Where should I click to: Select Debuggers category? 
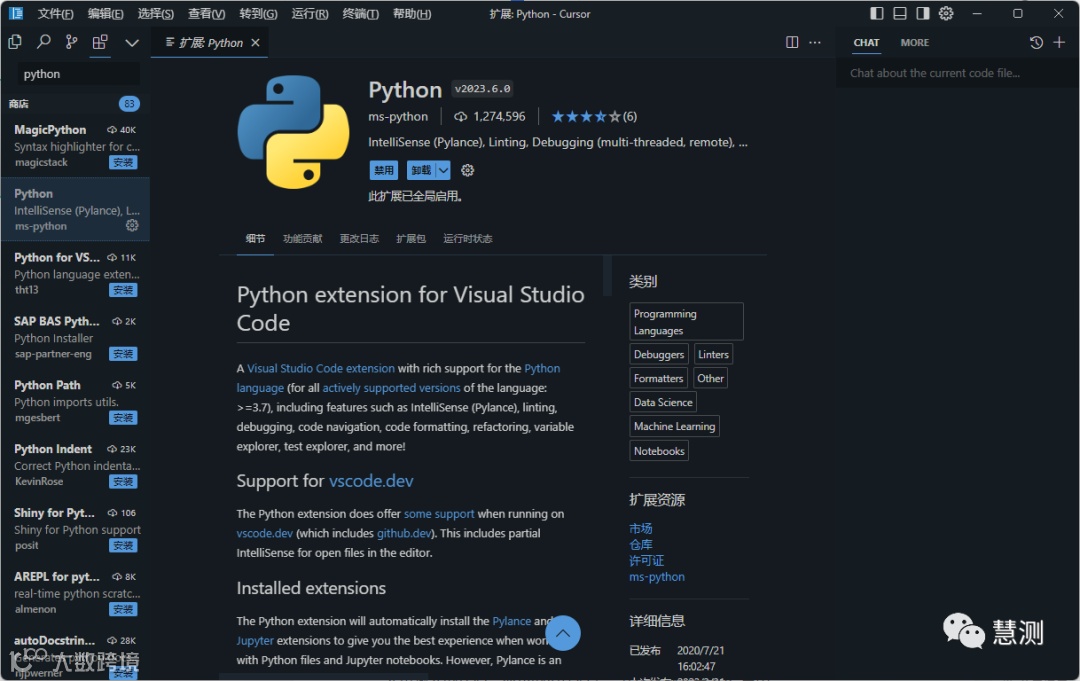pos(658,354)
